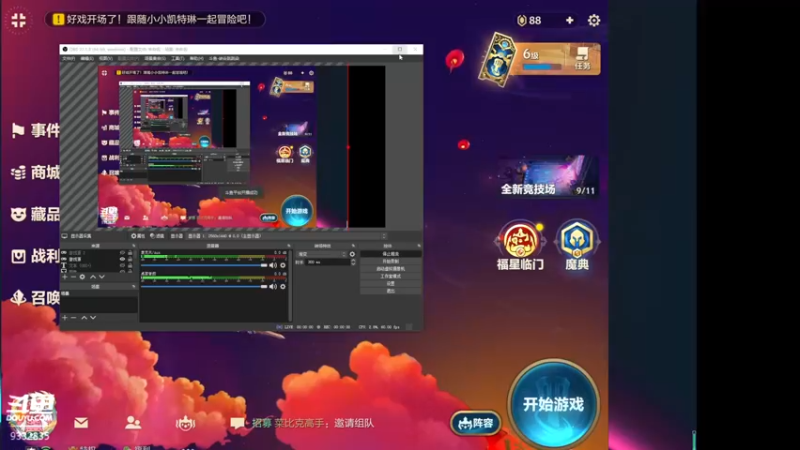Open 事件 in the left game menu
This screenshot has width=800, height=450.
point(35,131)
